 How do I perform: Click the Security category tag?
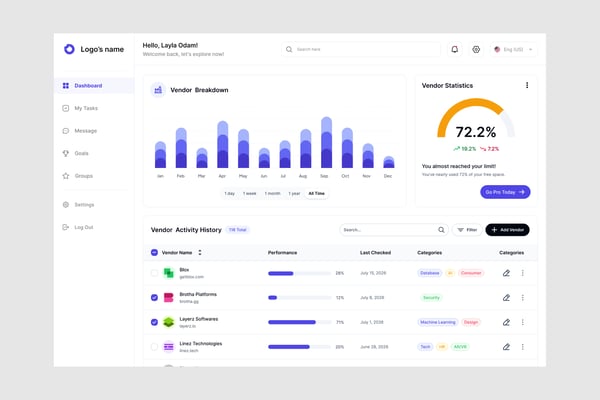pyautogui.click(x=431, y=297)
